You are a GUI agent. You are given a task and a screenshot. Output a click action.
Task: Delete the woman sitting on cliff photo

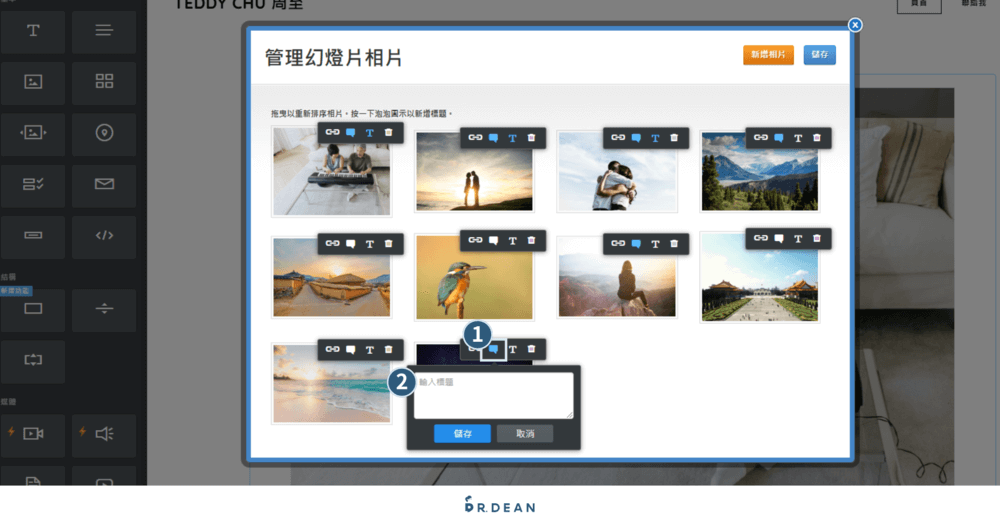pos(674,244)
